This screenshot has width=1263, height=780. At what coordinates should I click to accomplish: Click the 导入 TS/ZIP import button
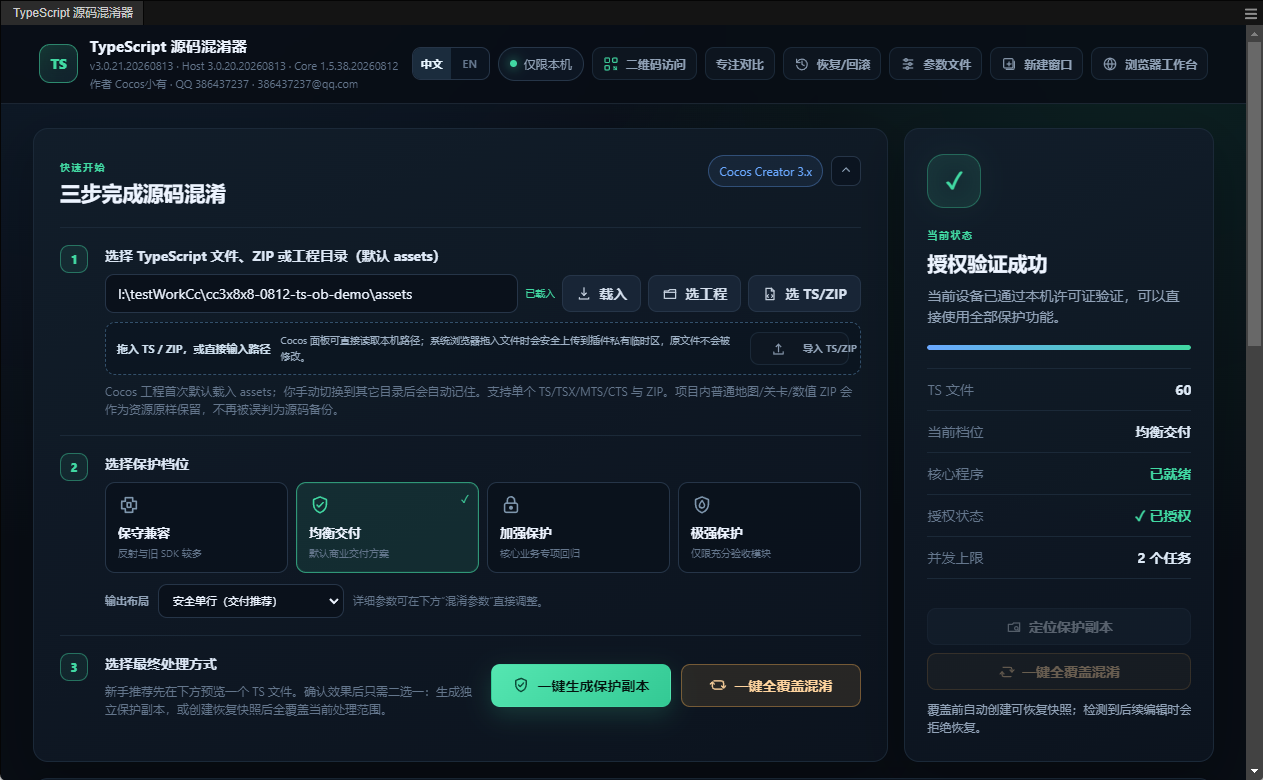click(805, 349)
